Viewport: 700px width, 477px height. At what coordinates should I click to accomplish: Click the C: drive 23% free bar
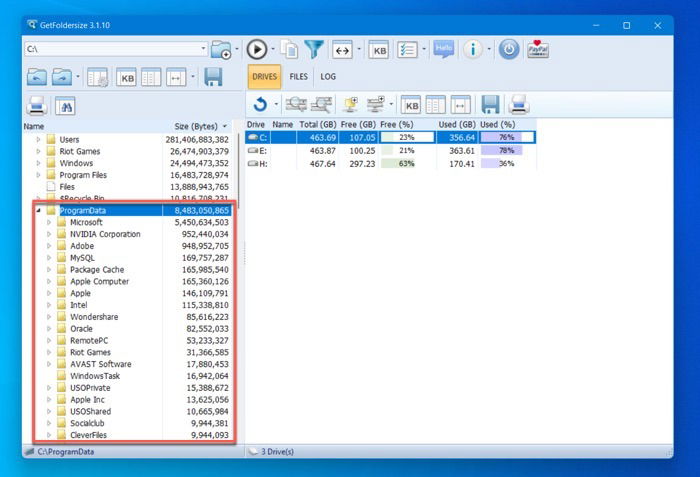tap(407, 138)
